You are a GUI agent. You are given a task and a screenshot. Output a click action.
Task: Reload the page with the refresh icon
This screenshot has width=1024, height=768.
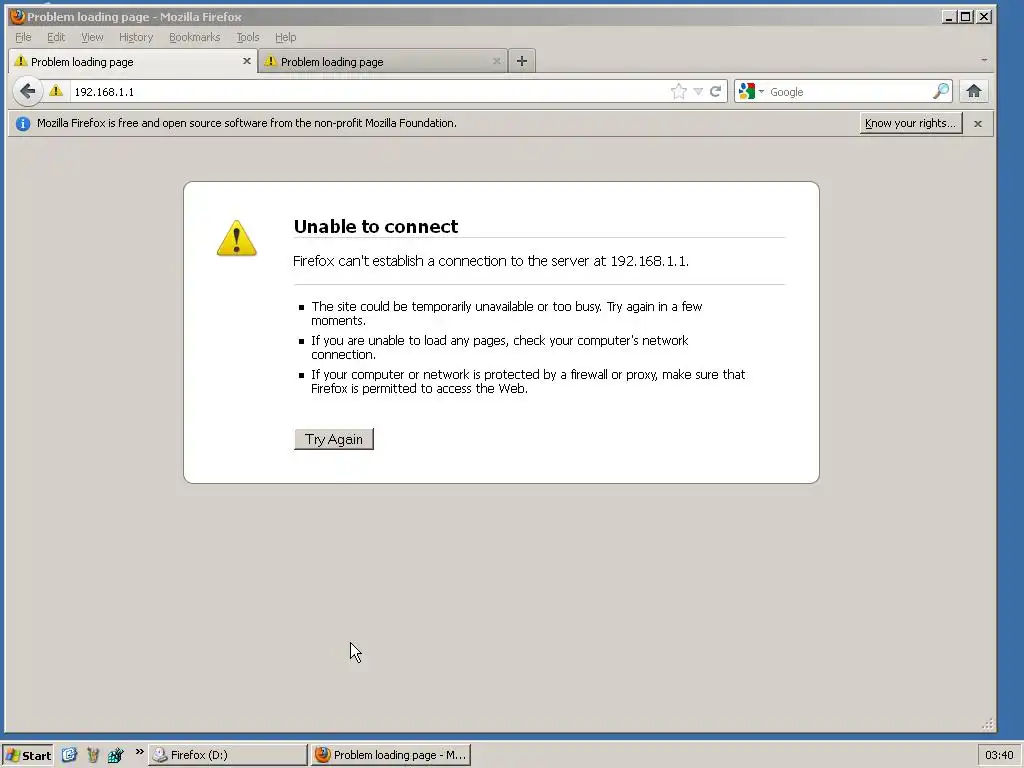[x=715, y=91]
